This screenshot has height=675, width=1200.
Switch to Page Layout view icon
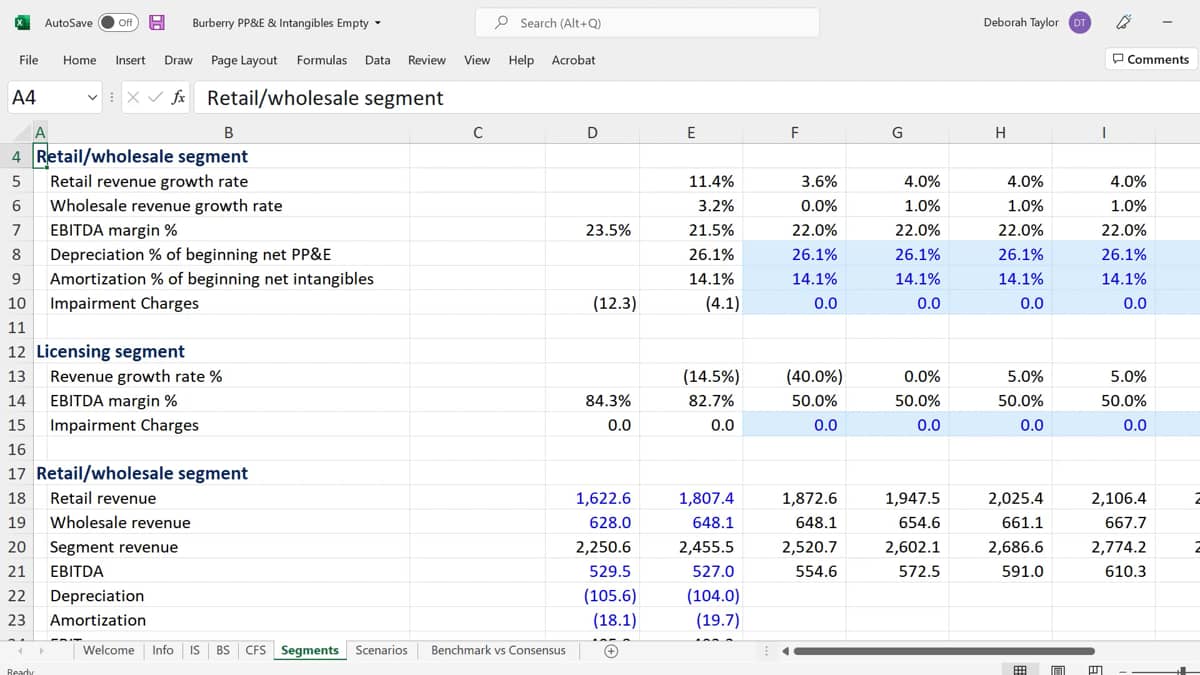click(x=1058, y=669)
